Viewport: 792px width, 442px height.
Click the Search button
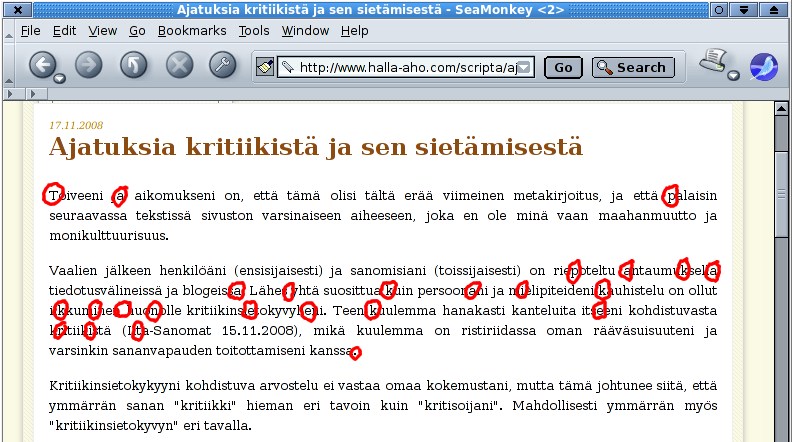633,67
